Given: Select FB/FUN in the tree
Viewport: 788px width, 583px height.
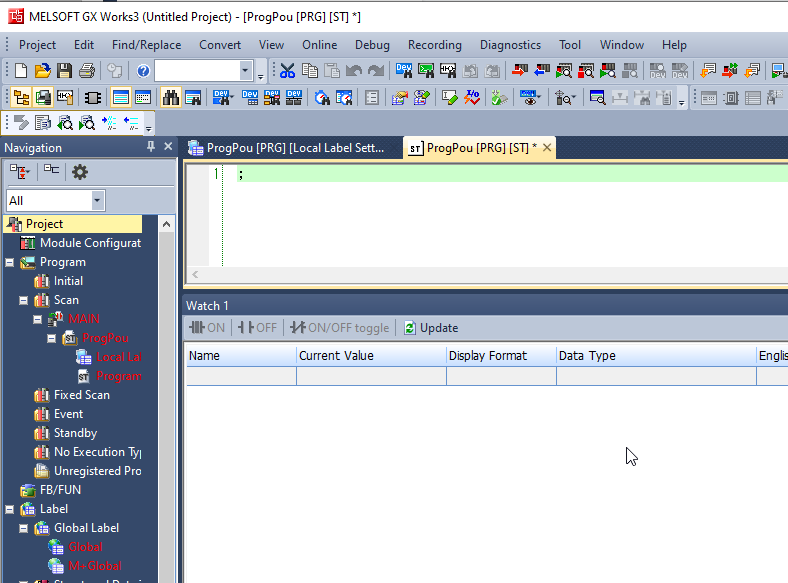Looking at the screenshot, I should 50,490.
